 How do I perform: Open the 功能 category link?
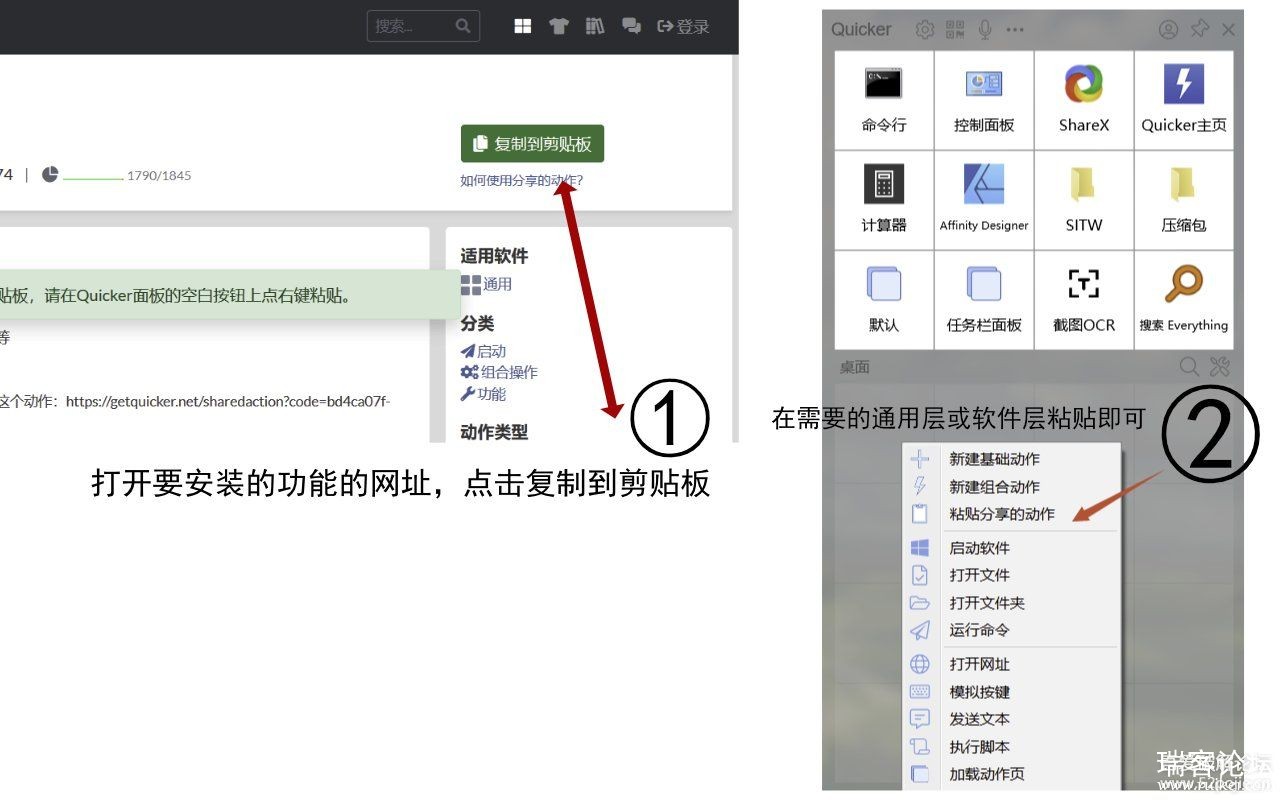[483, 394]
